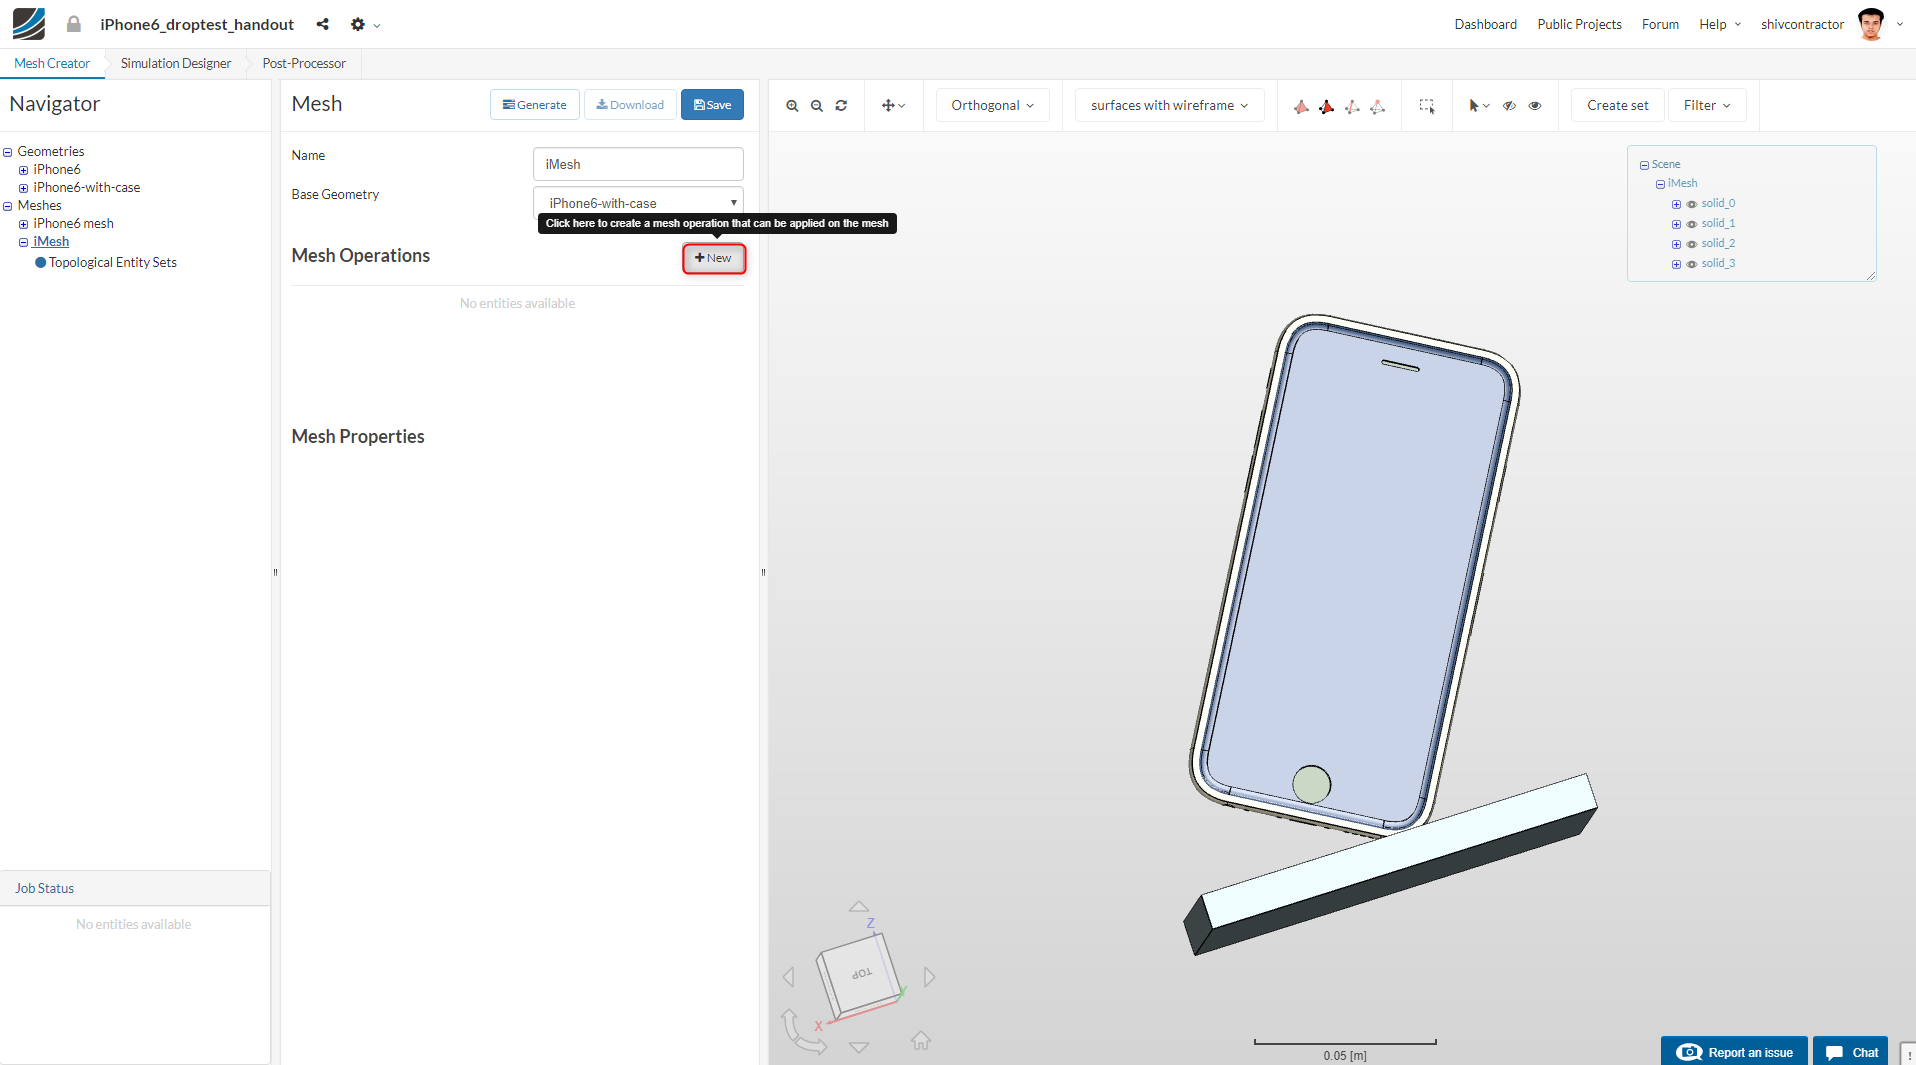Generate the mesh
The width and height of the screenshot is (1916, 1065).
point(535,105)
